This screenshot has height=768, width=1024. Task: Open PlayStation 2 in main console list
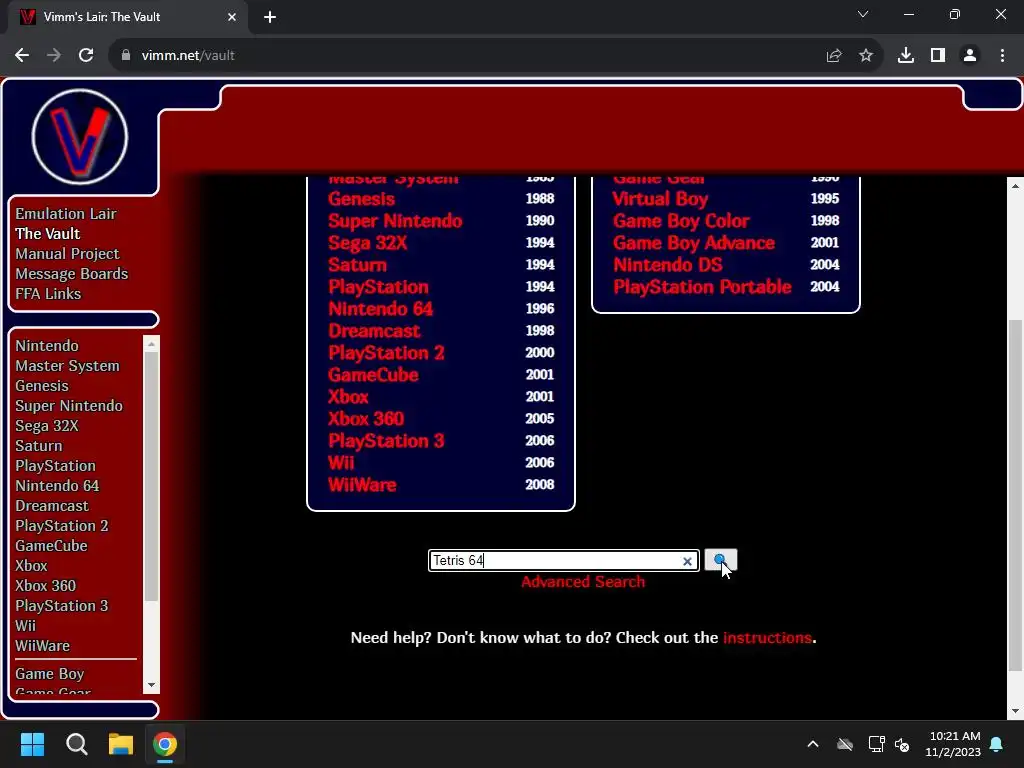(386, 353)
